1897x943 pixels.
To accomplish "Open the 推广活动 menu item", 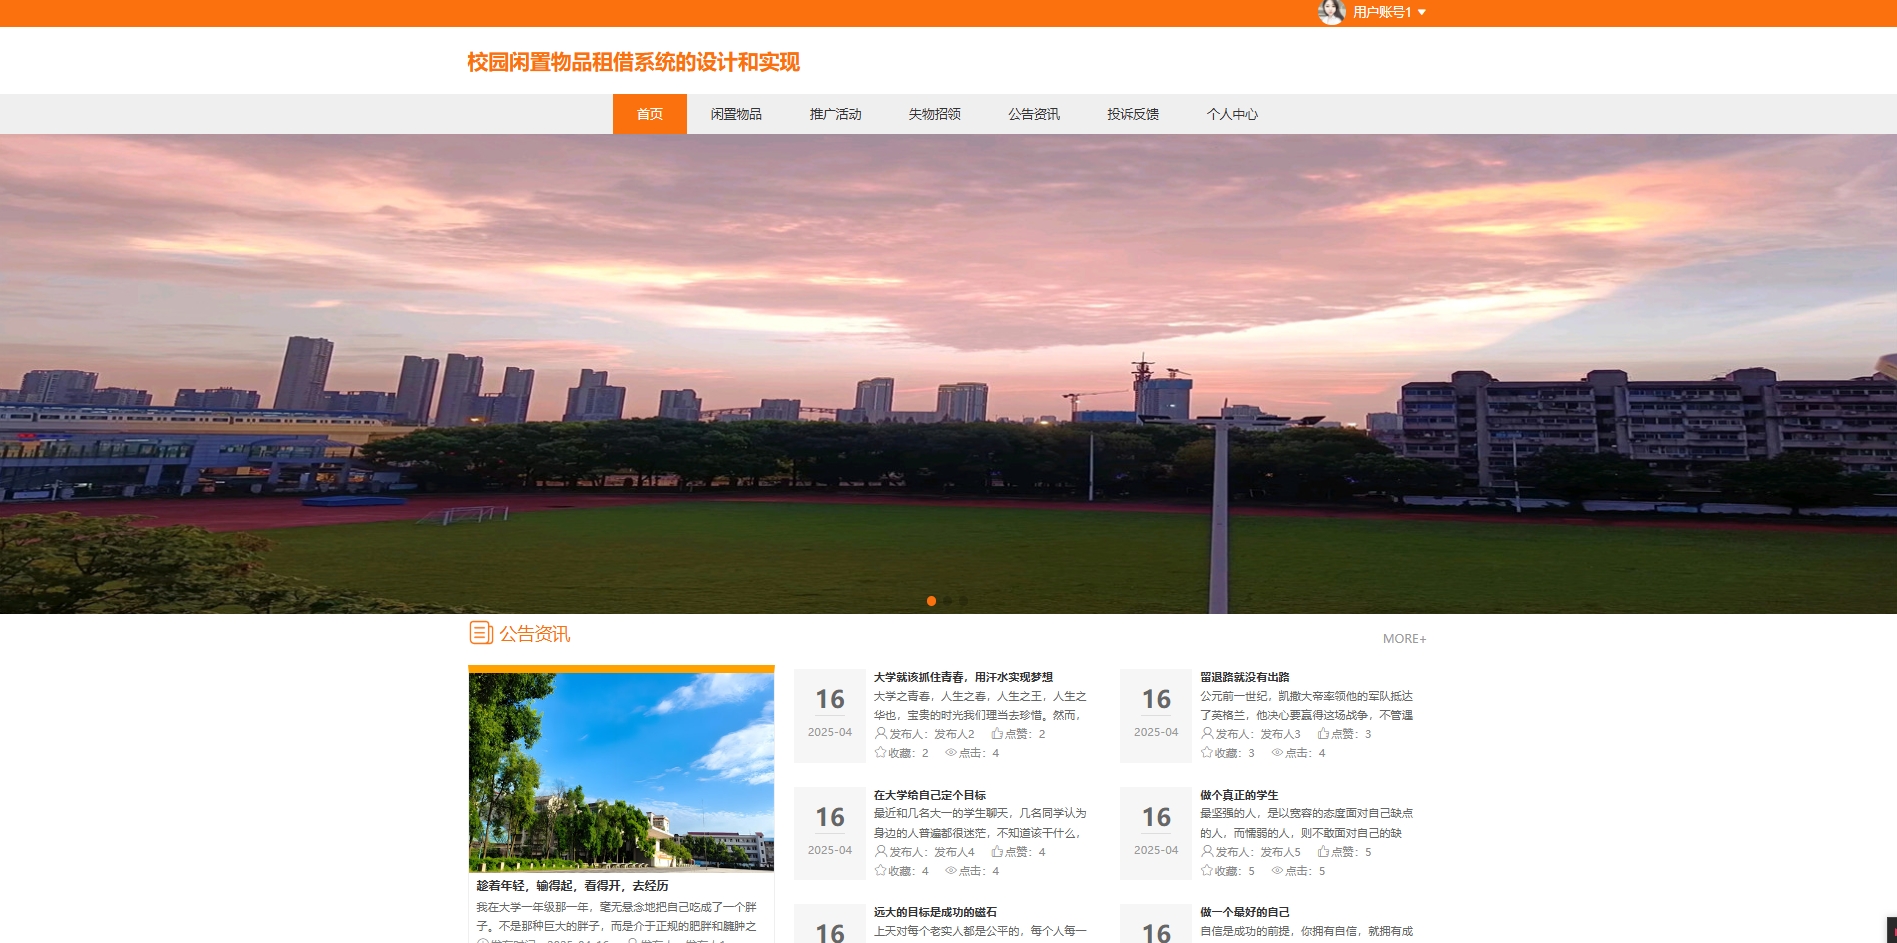I will point(836,114).
